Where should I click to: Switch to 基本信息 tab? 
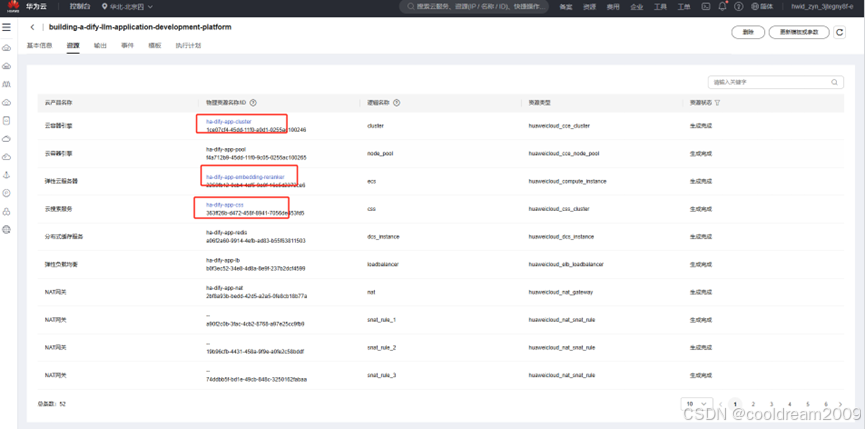pos(39,45)
